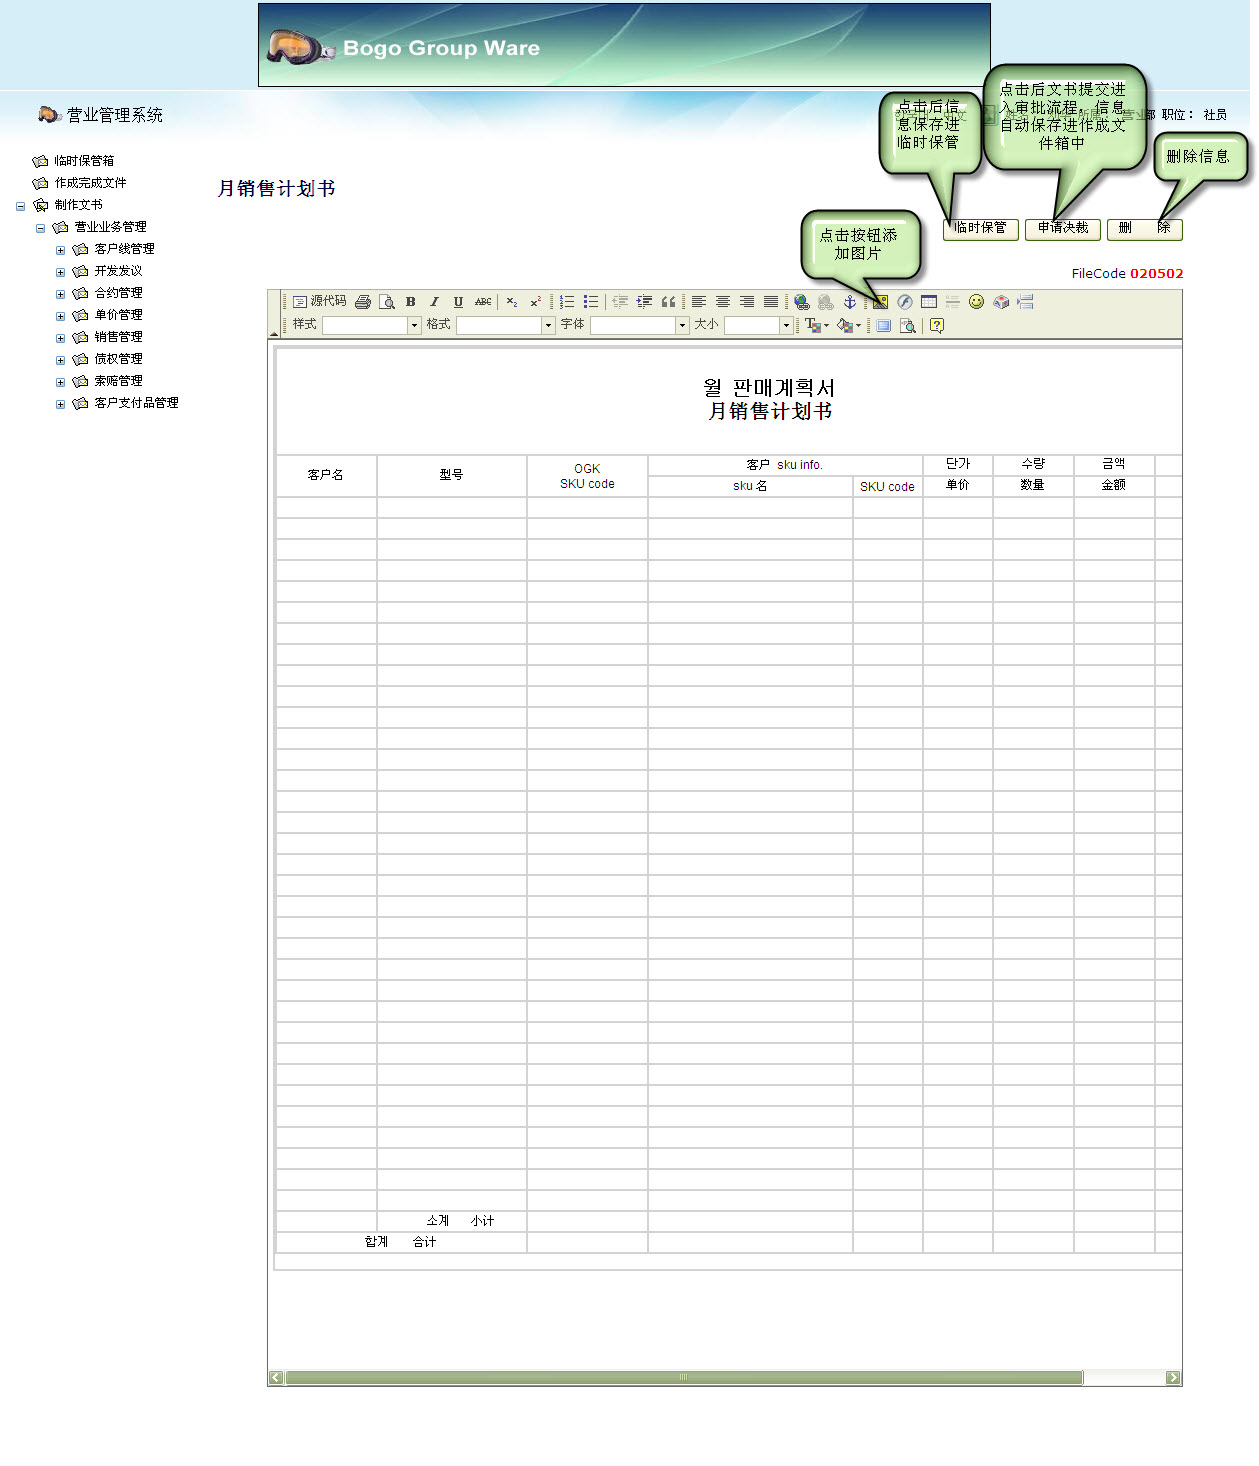The width and height of the screenshot is (1259, 1466).
Task: Click the print icon in editor toolbar
Action: tap(363, 302)
